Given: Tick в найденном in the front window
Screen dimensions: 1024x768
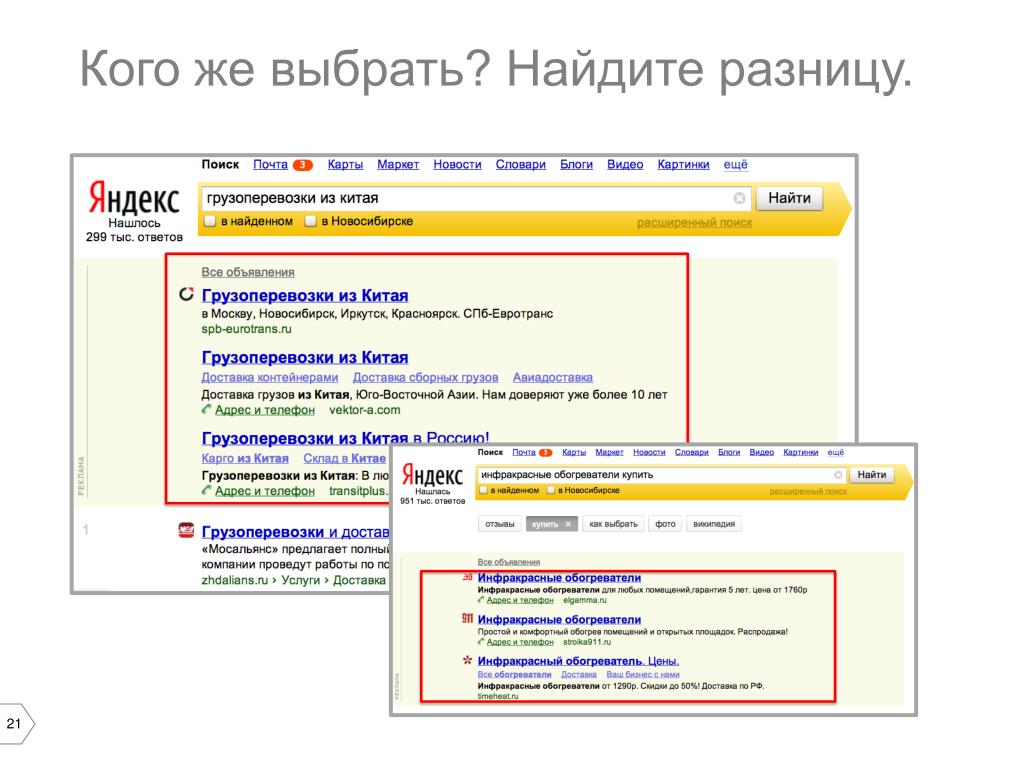Looking at the screenshot, I should 484,490.
